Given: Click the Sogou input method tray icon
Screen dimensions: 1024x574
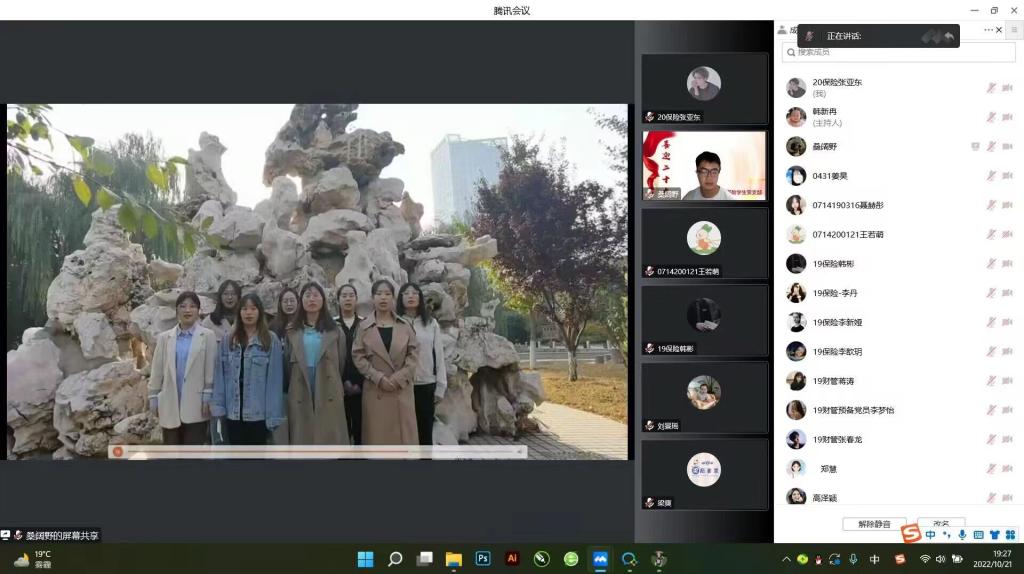Looking at the screenshot, I should pos(900,559).
